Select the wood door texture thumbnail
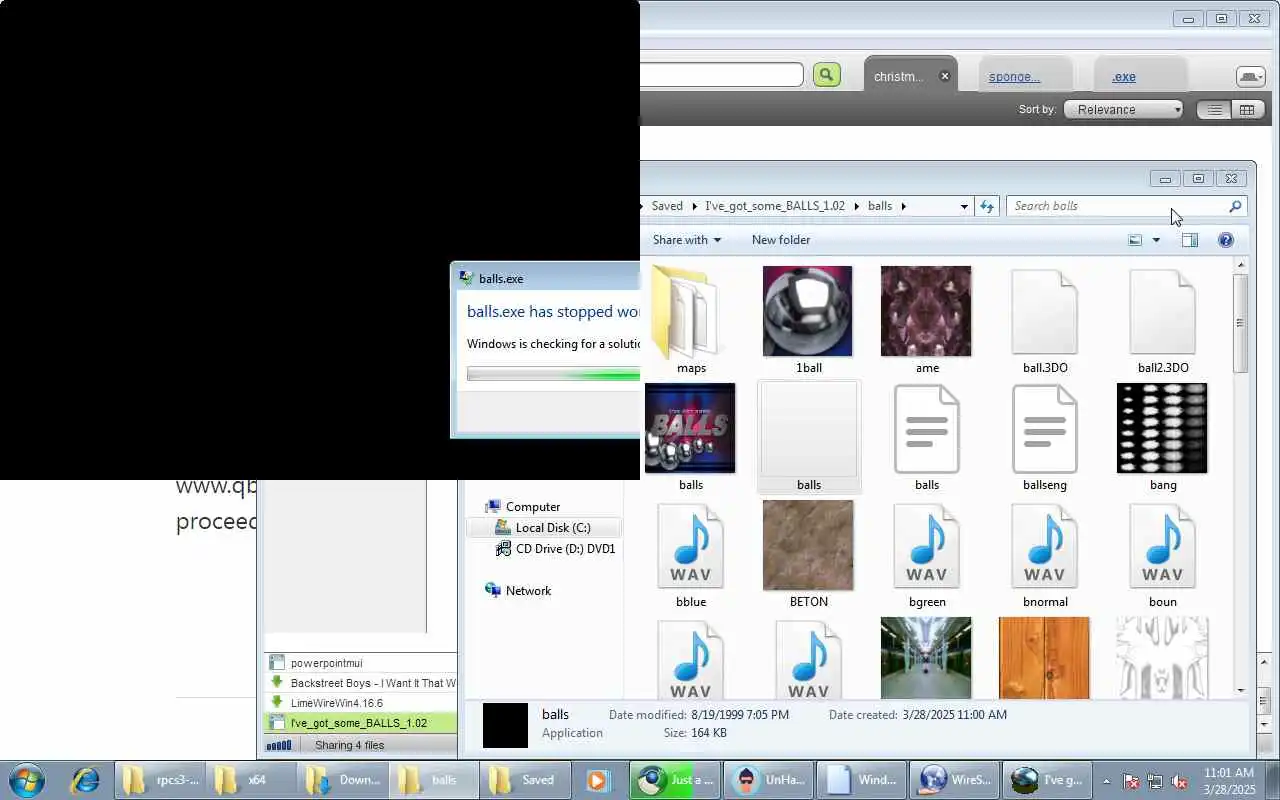 pyautogui.click(x=1044, y=658)
